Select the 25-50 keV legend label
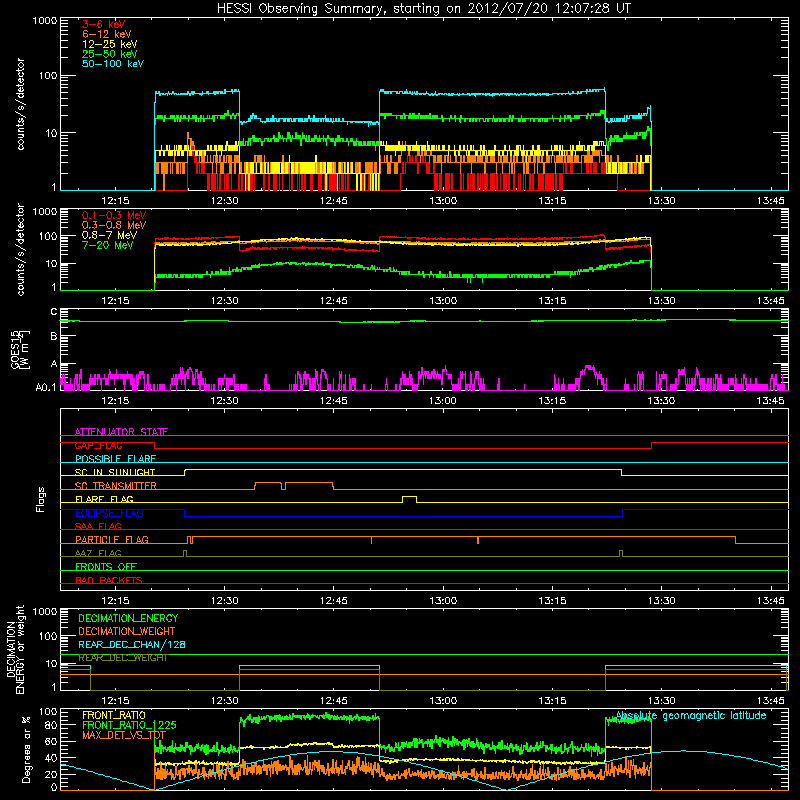 (x=110, y=54)
